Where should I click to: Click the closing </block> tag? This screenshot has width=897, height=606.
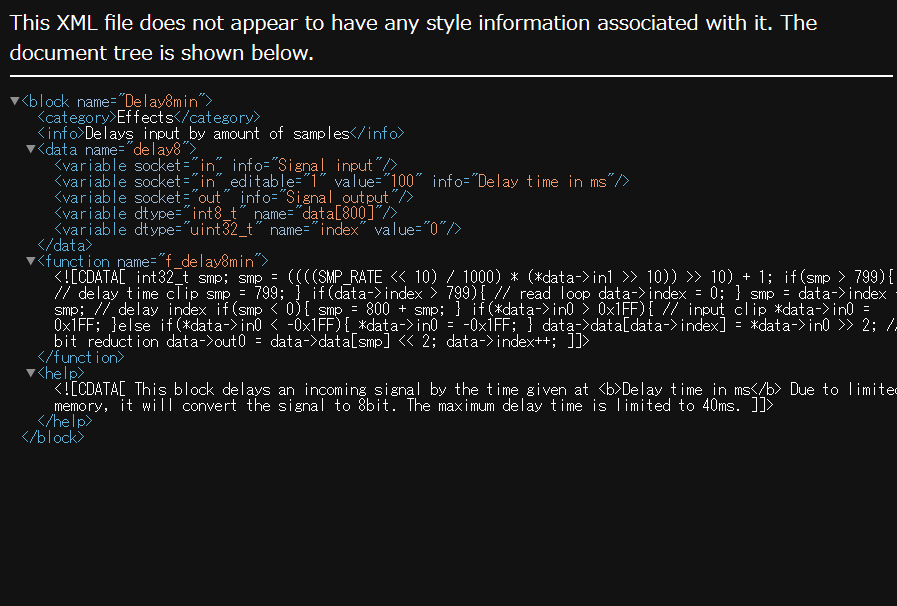click(53, 438)
